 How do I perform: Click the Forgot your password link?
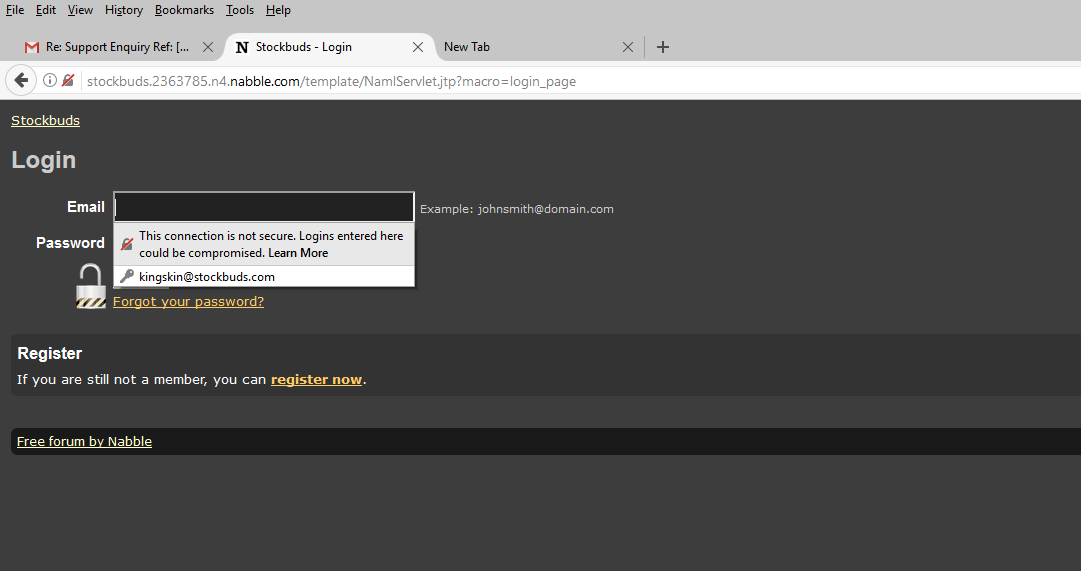(188, 301)
